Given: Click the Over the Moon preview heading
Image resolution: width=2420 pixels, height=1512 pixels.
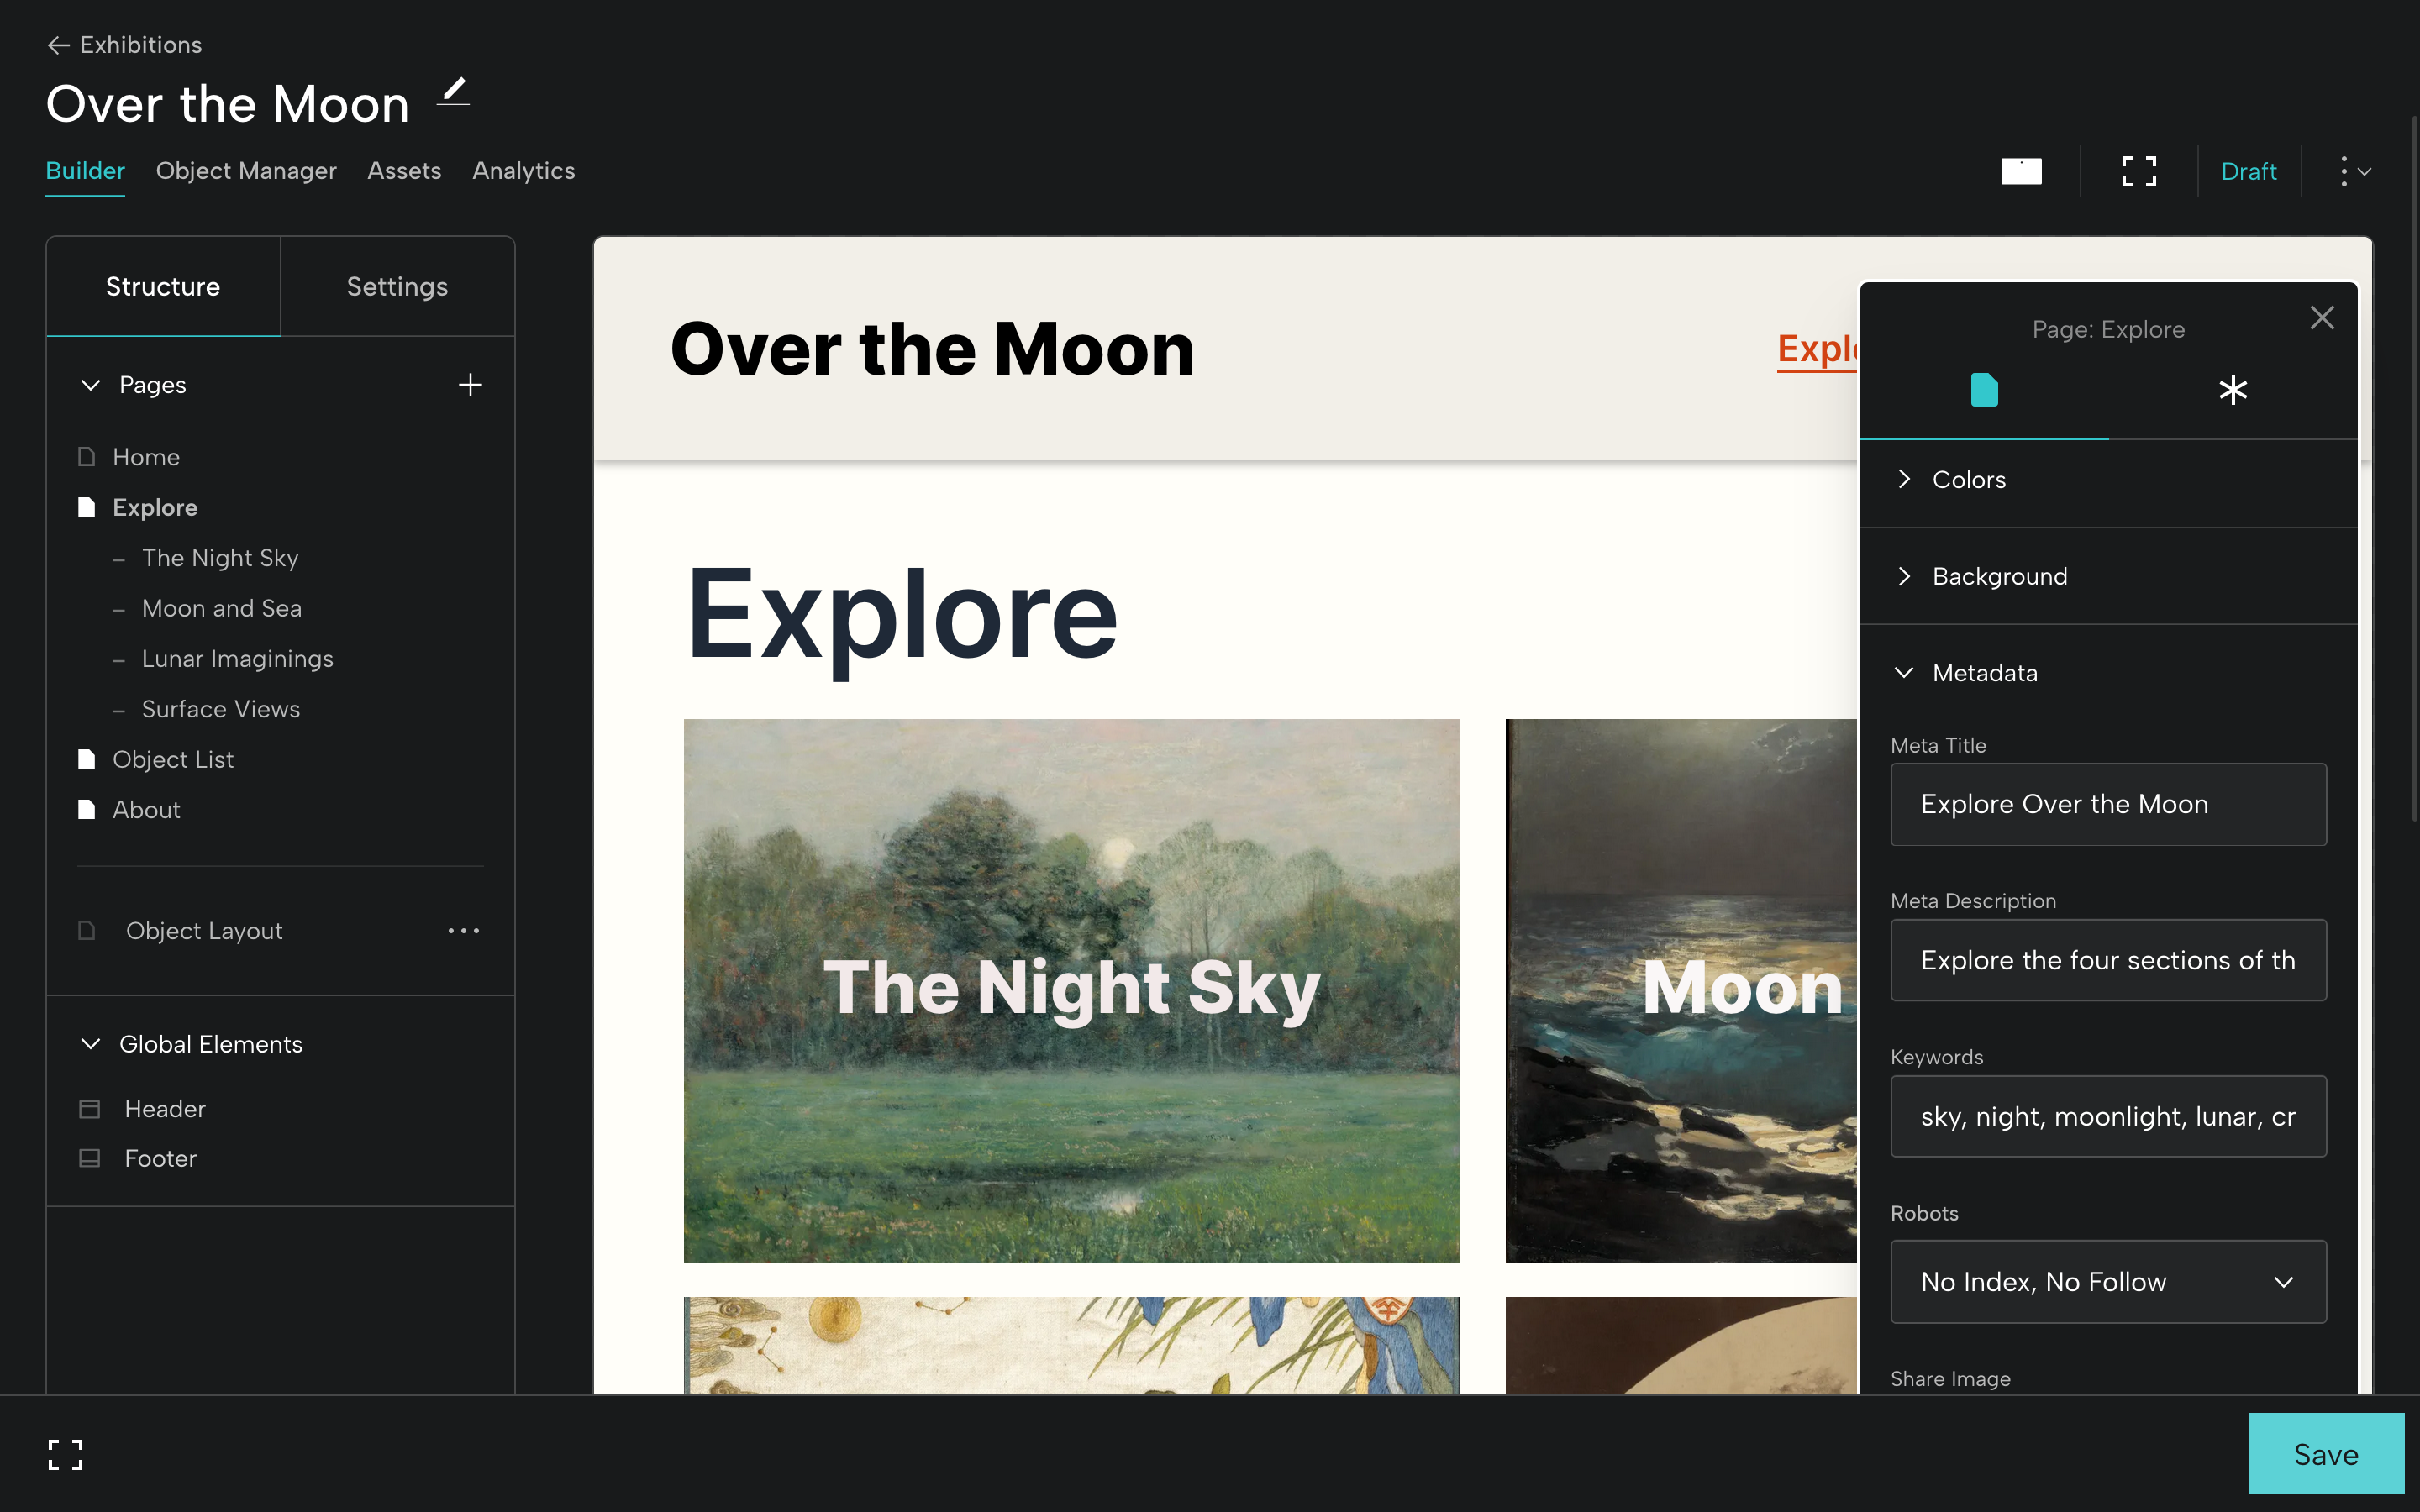Looking at the screenshot, I should coord(932,349).
